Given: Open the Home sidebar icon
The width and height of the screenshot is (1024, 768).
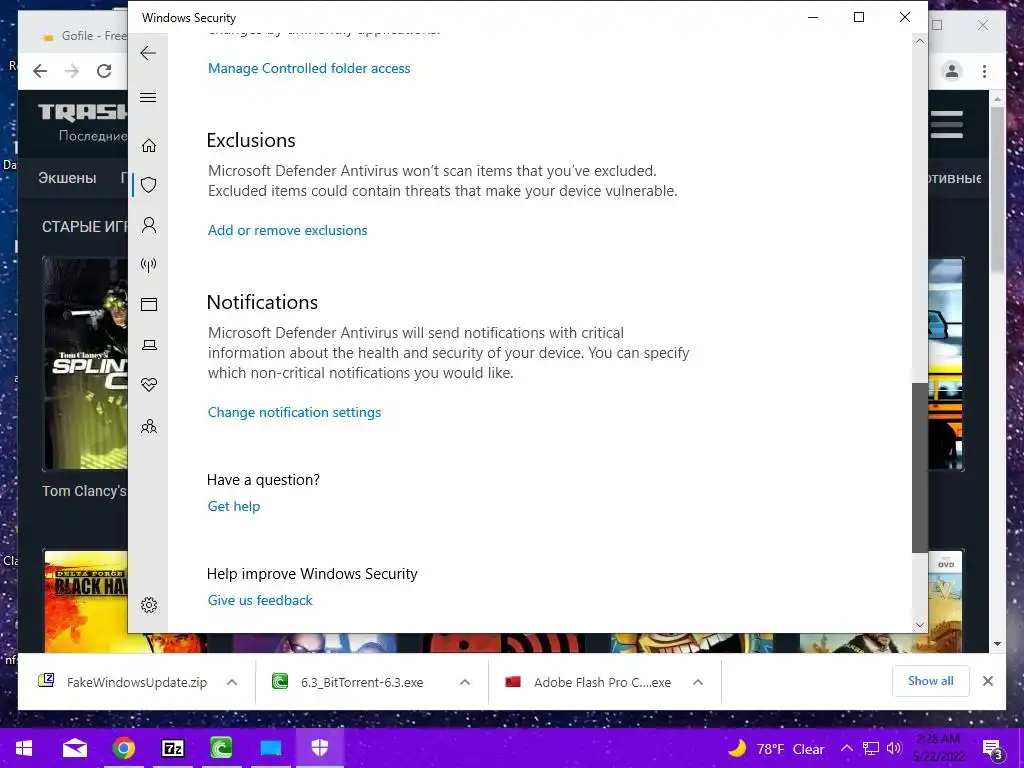Looking at the screenshot, I should tap(149, 145).
